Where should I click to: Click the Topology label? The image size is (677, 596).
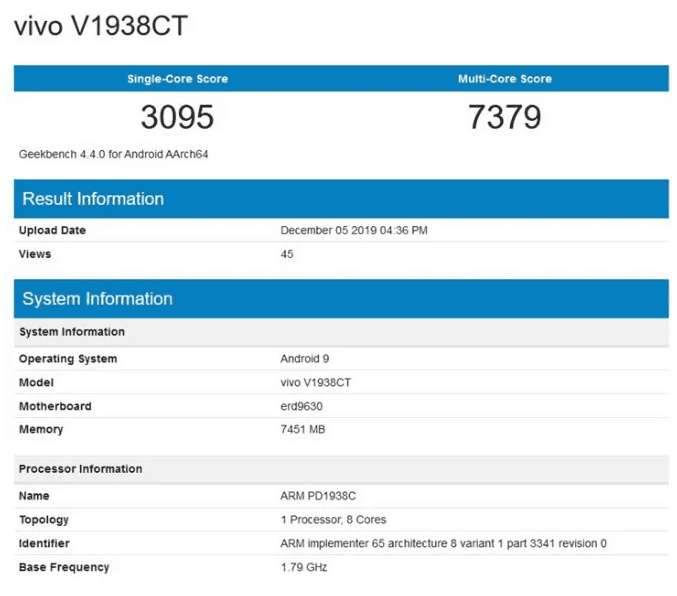(x=44, y=520)
